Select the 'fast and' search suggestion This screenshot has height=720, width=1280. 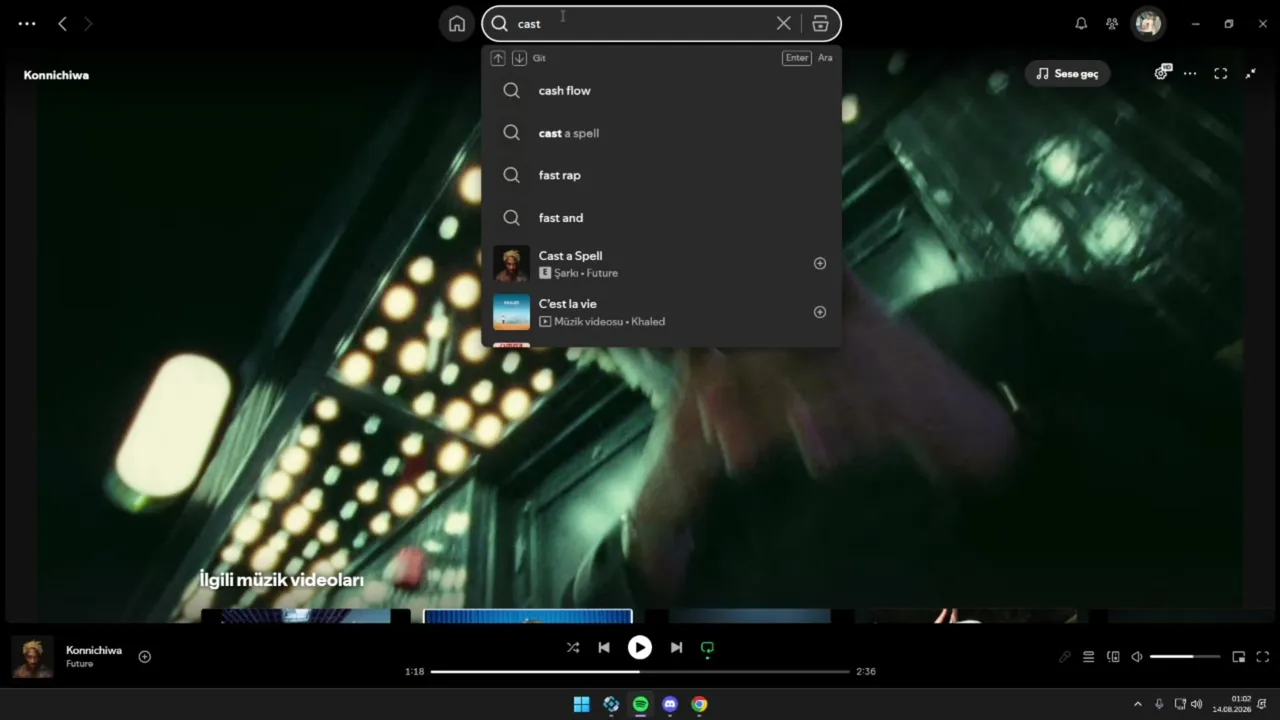tap(661, 218)
